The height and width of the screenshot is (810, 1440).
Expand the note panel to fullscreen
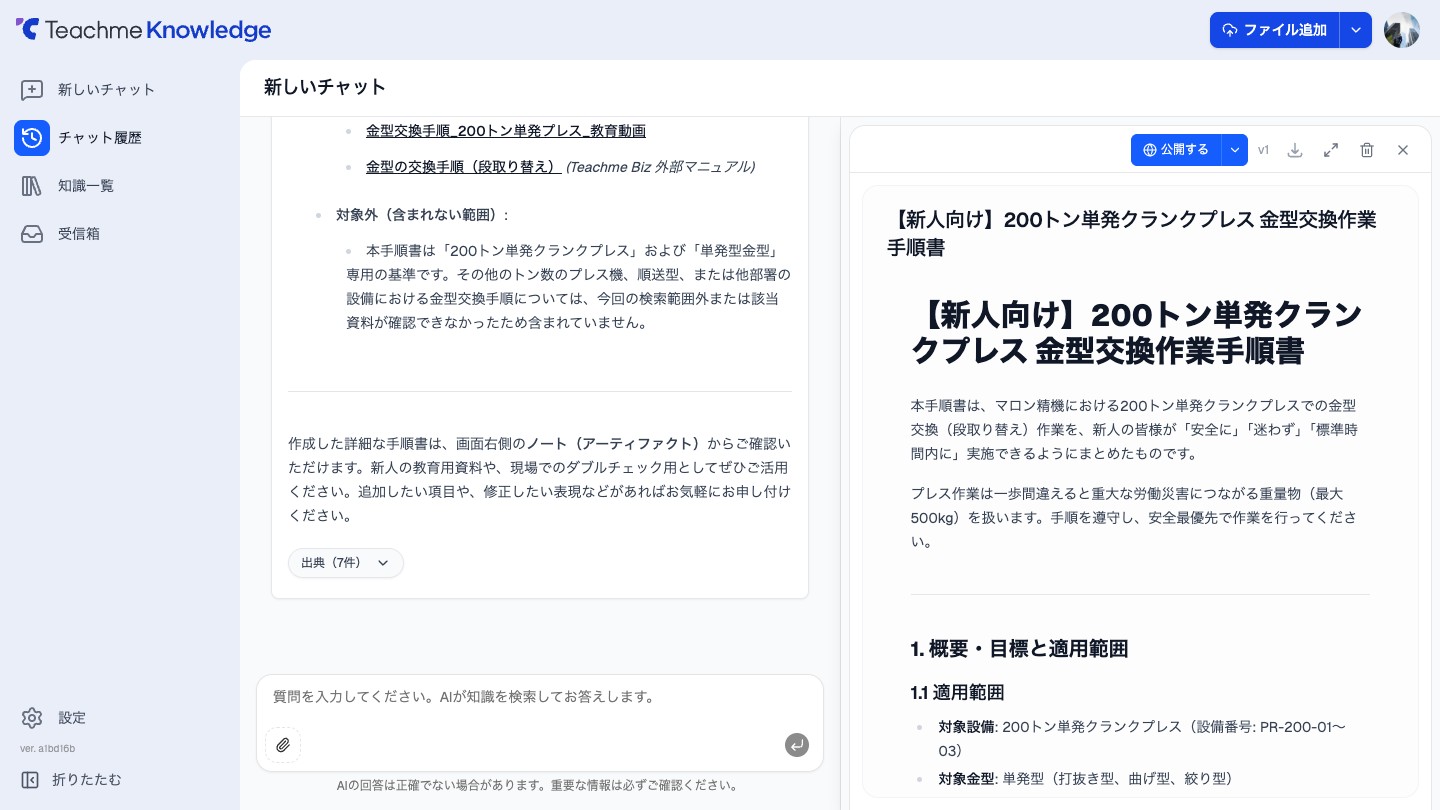coord(1331,150)
